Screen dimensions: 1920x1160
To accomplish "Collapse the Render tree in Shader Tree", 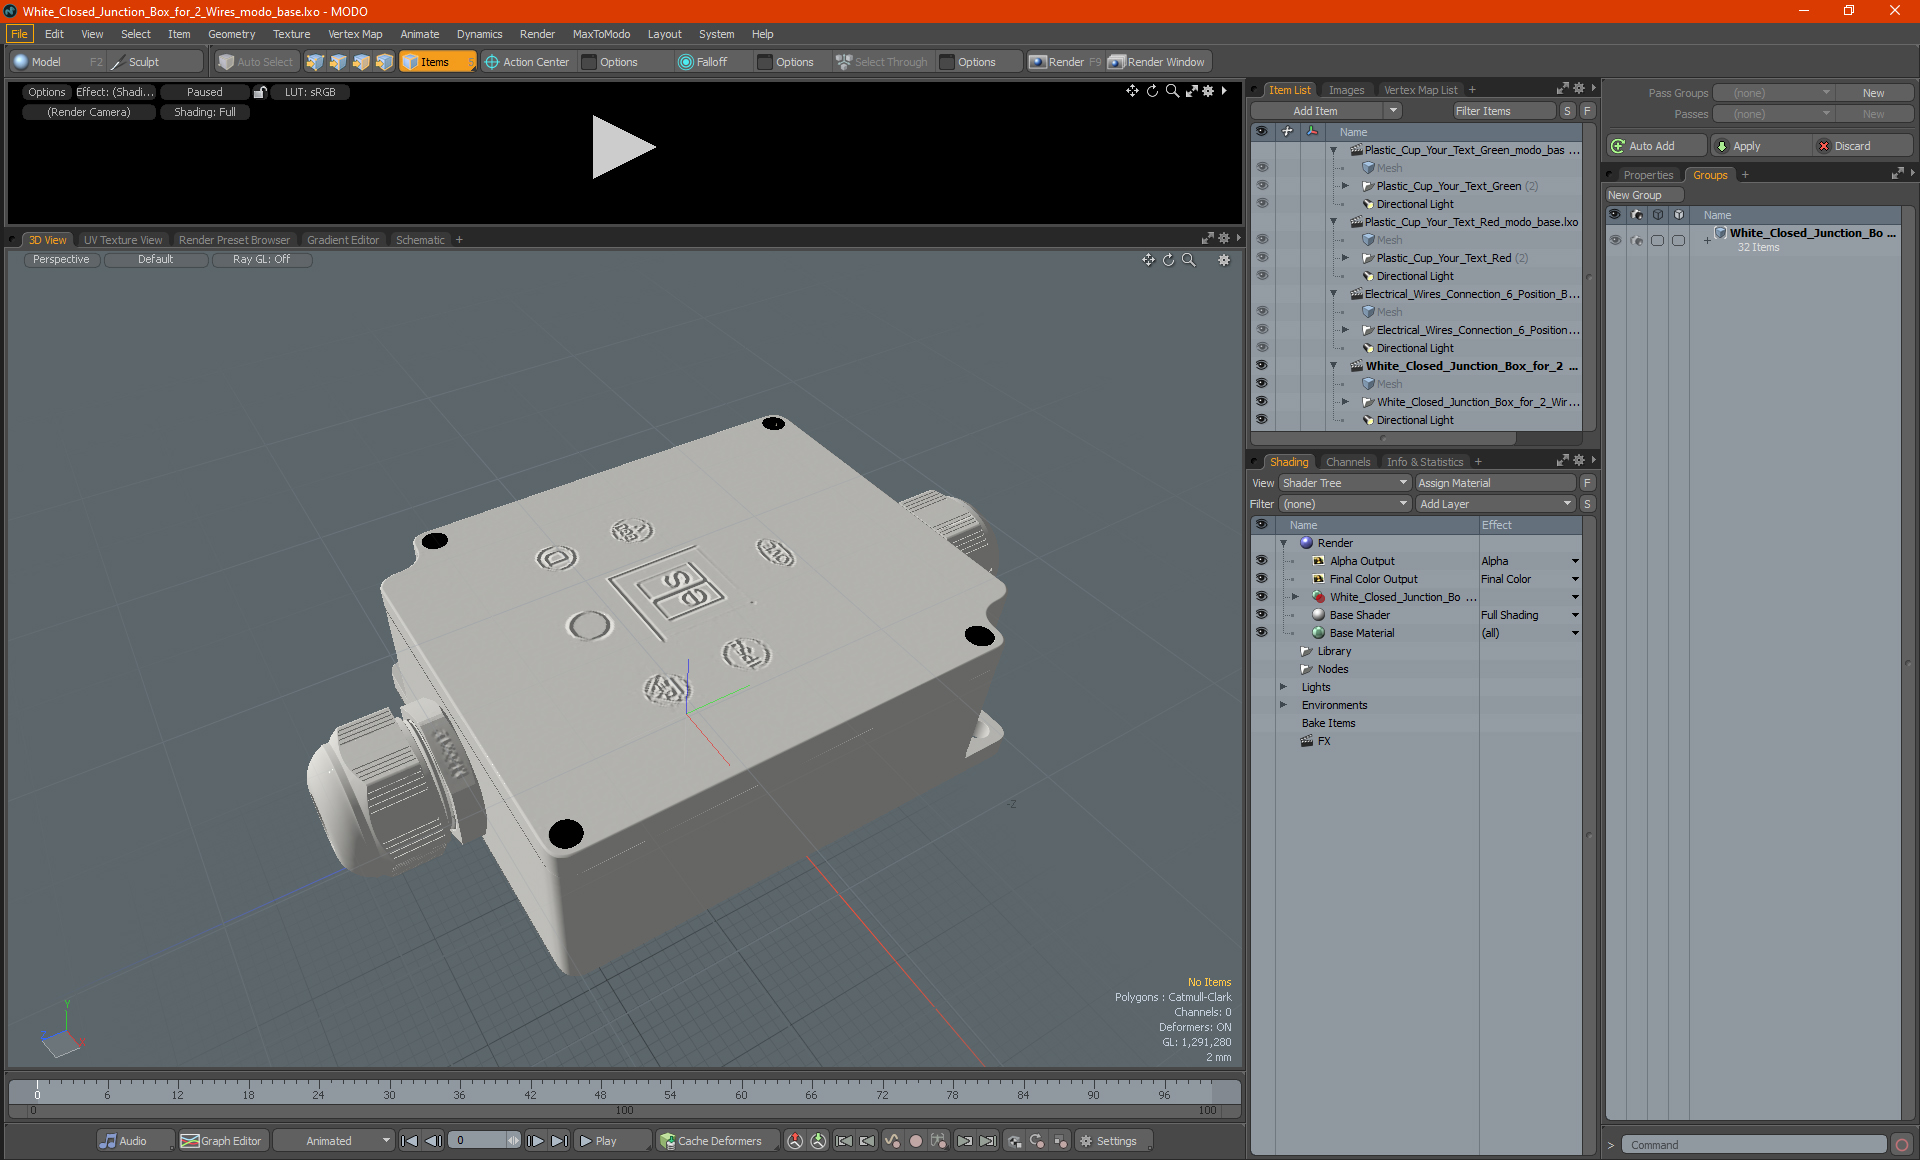I will [x=1284, y=543].
